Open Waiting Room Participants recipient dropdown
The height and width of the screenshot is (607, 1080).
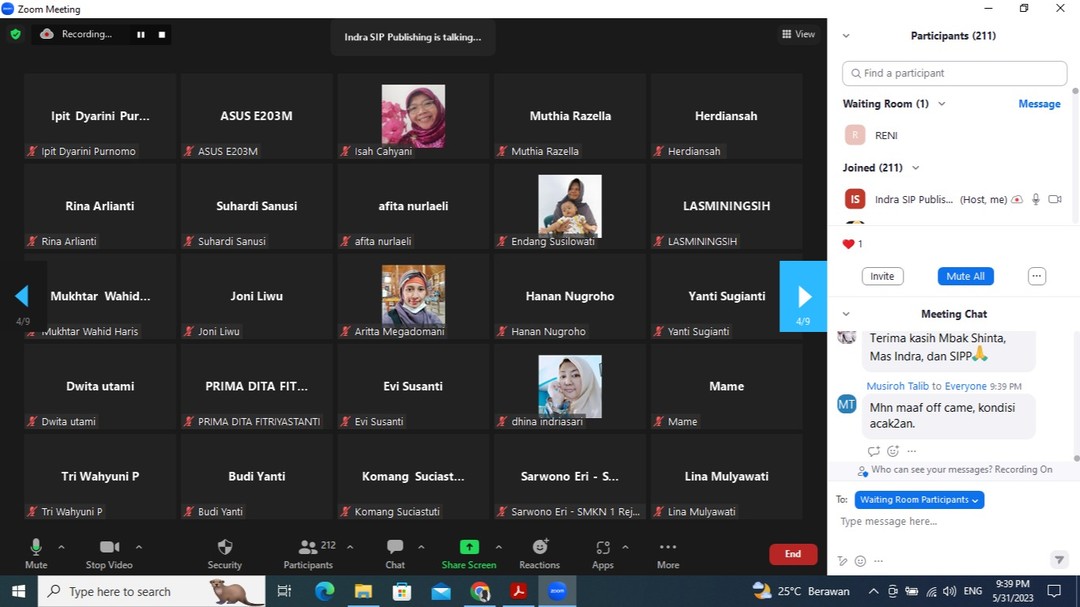pos(905,499)
